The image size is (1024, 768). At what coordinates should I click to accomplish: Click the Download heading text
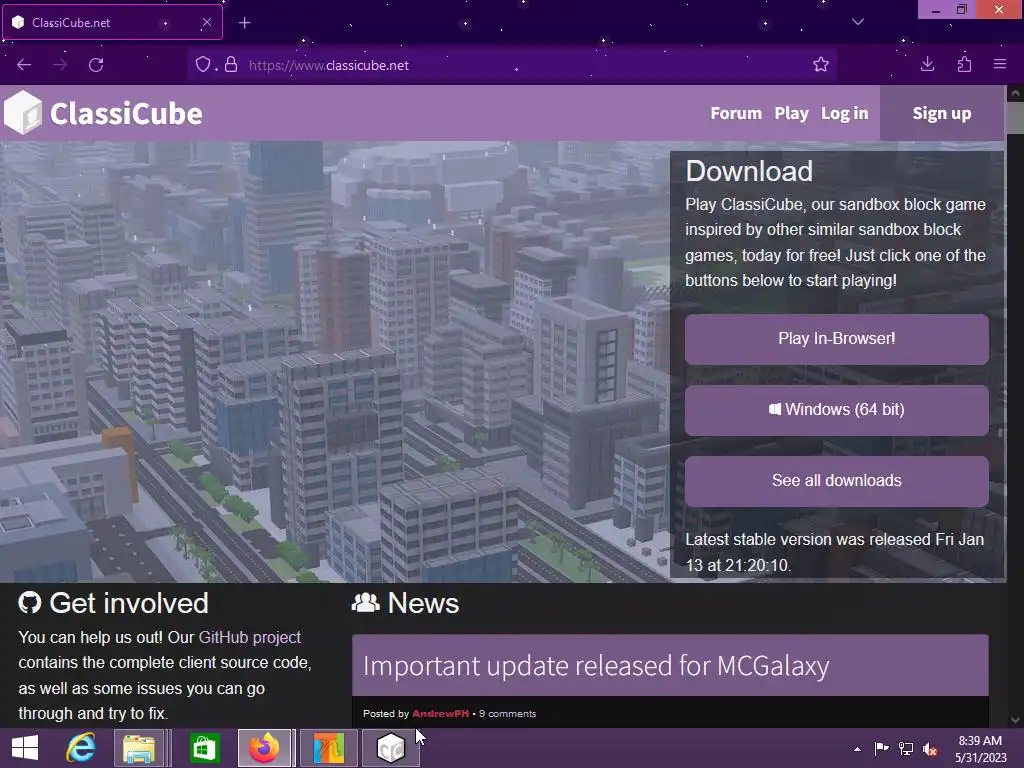click(749, 171)
